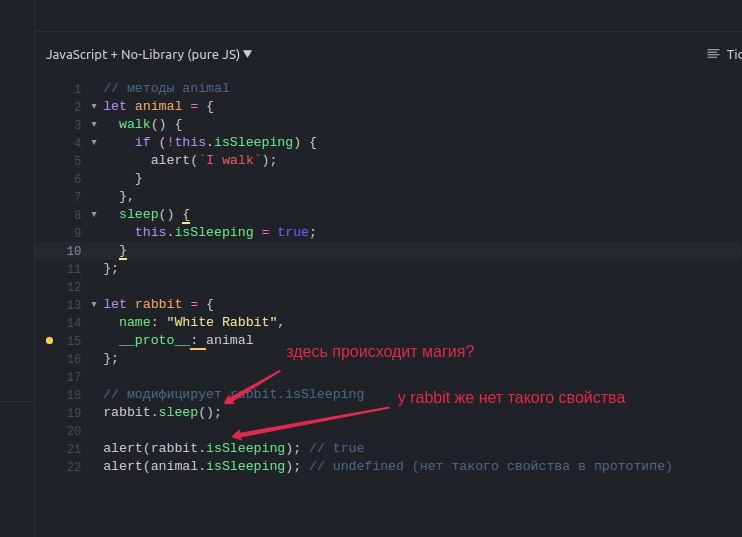Place cursor on 'let animal = {' line
The image size is (742, 537).
tap(159, 106)
